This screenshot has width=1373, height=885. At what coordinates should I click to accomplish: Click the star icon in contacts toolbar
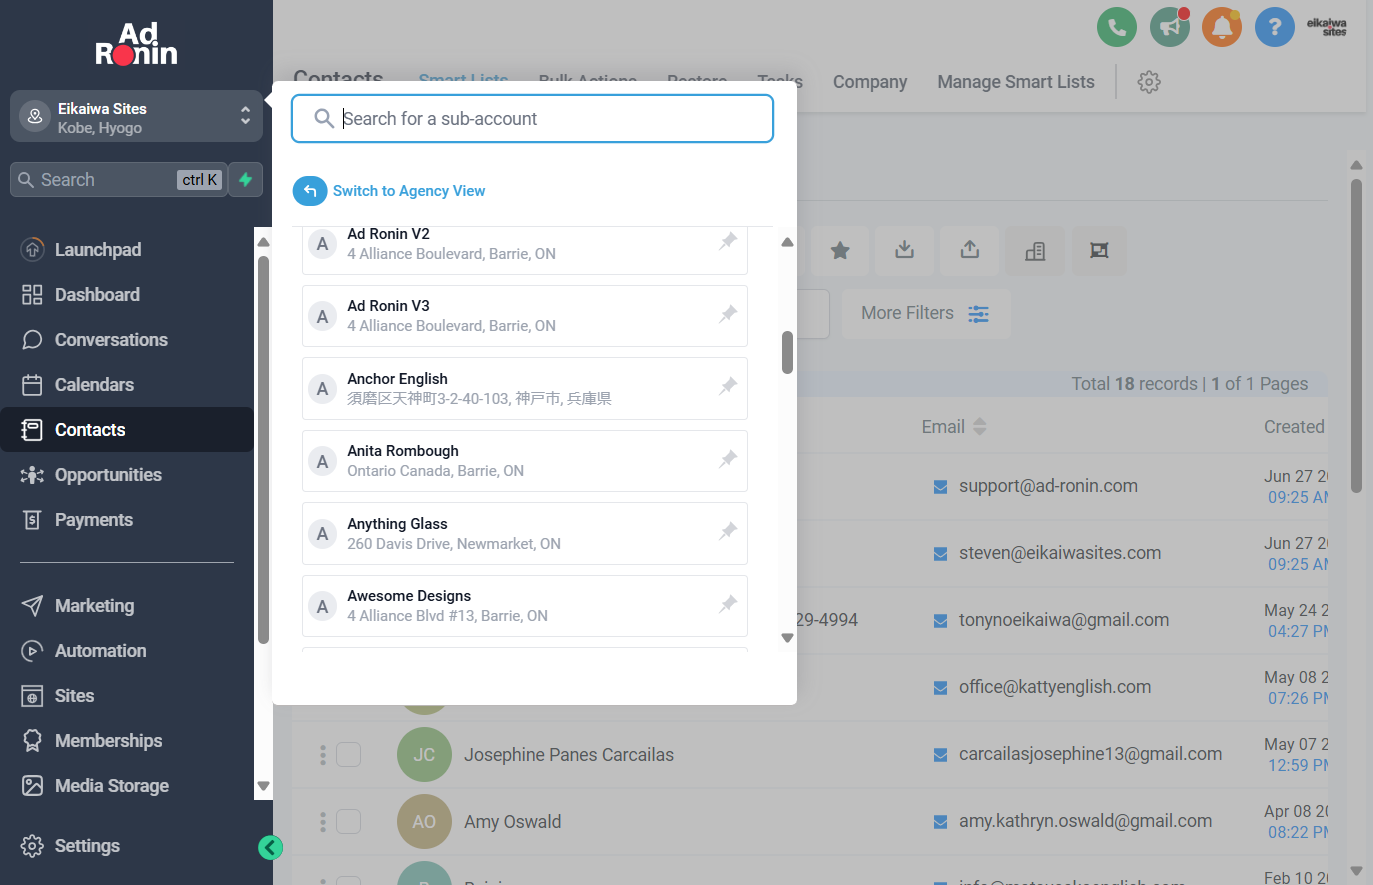pos(840,250)
